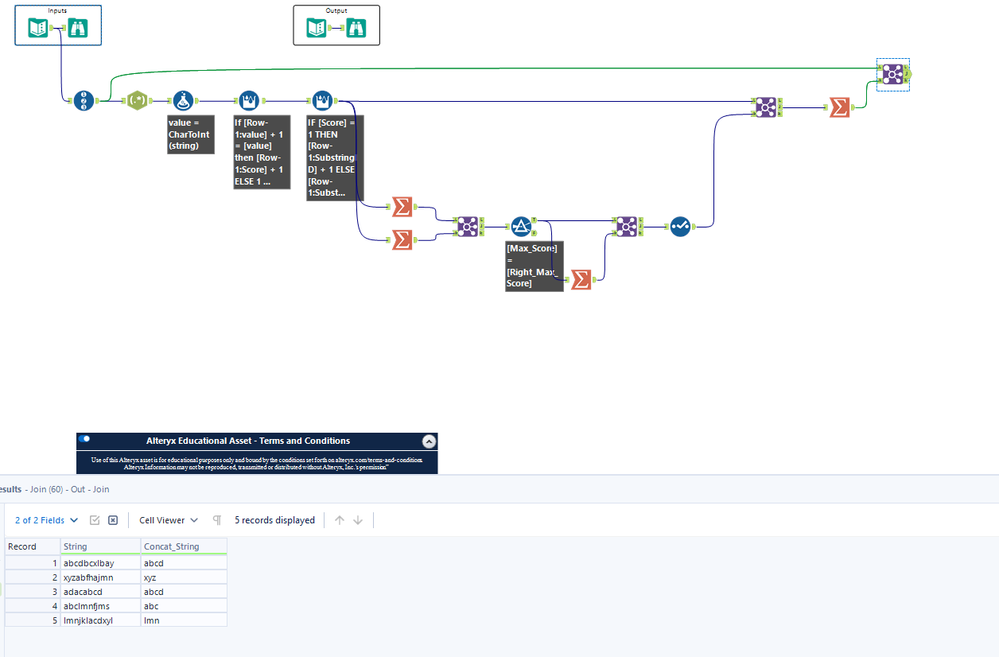Select Multi-Row Formula tool annotated 'If [Row-1:value] + 1'

coord(249,101)
